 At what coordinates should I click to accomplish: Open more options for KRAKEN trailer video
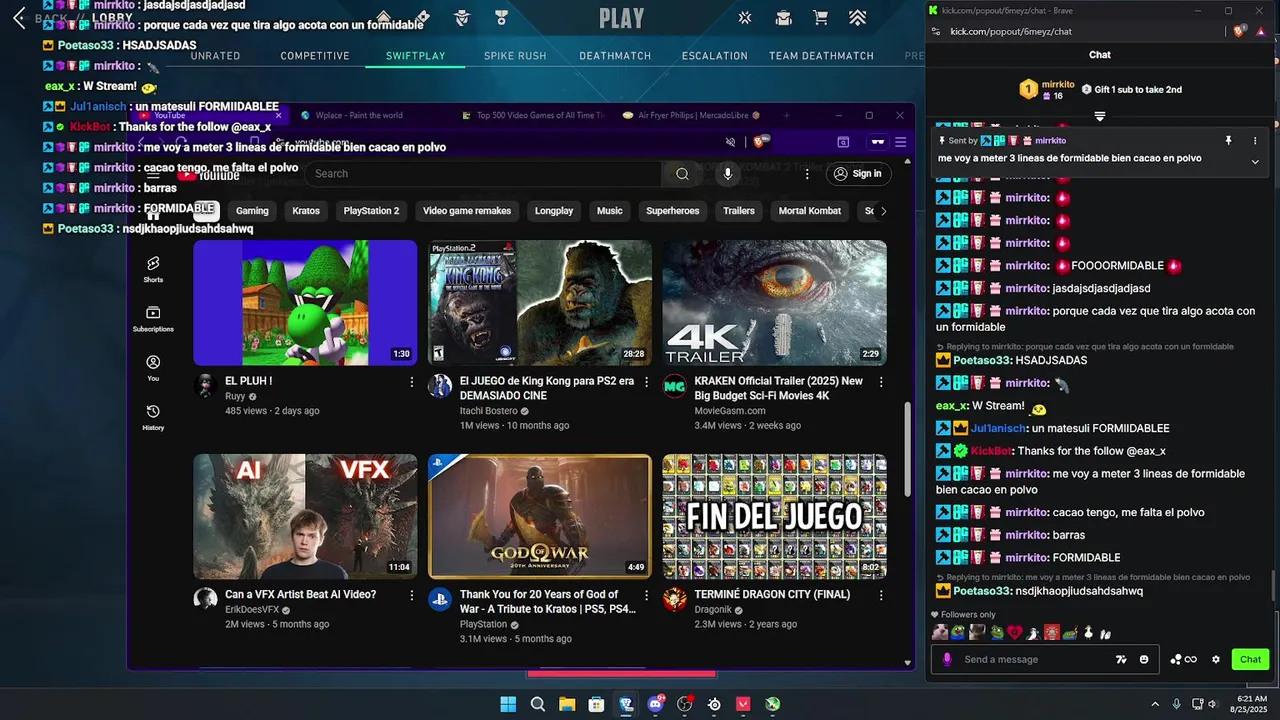881,382
